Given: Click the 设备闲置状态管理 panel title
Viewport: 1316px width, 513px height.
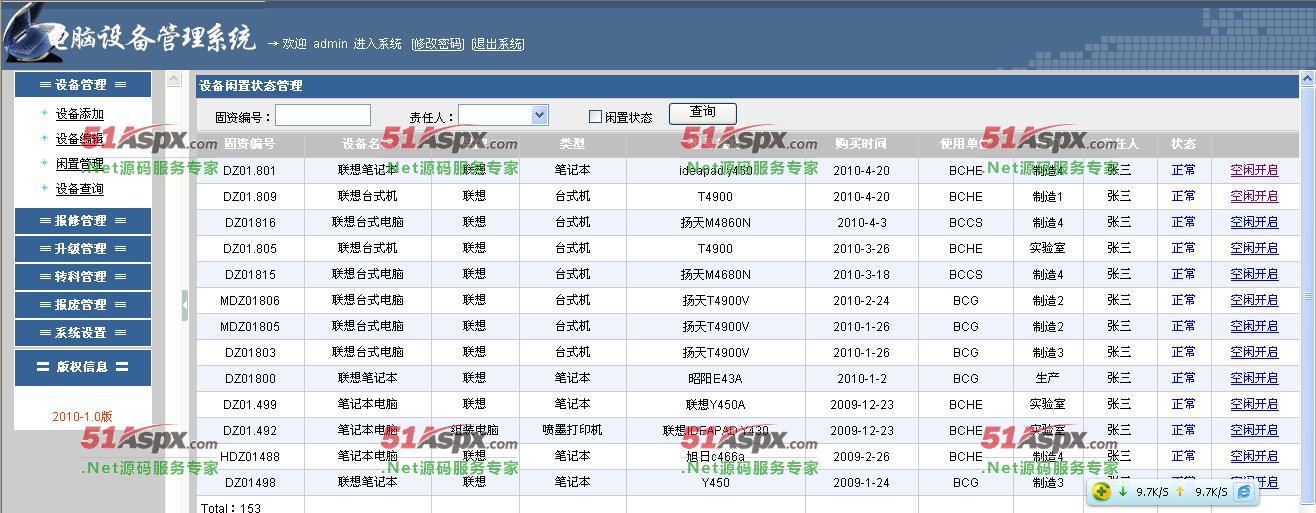Looking at the screenshot, I should 251,86.
